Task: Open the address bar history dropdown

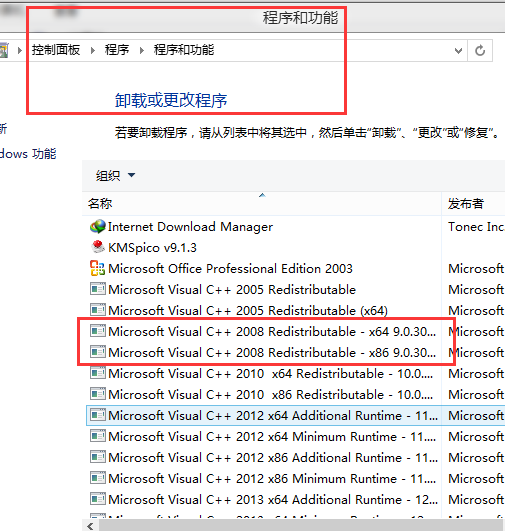Action: 458,51
